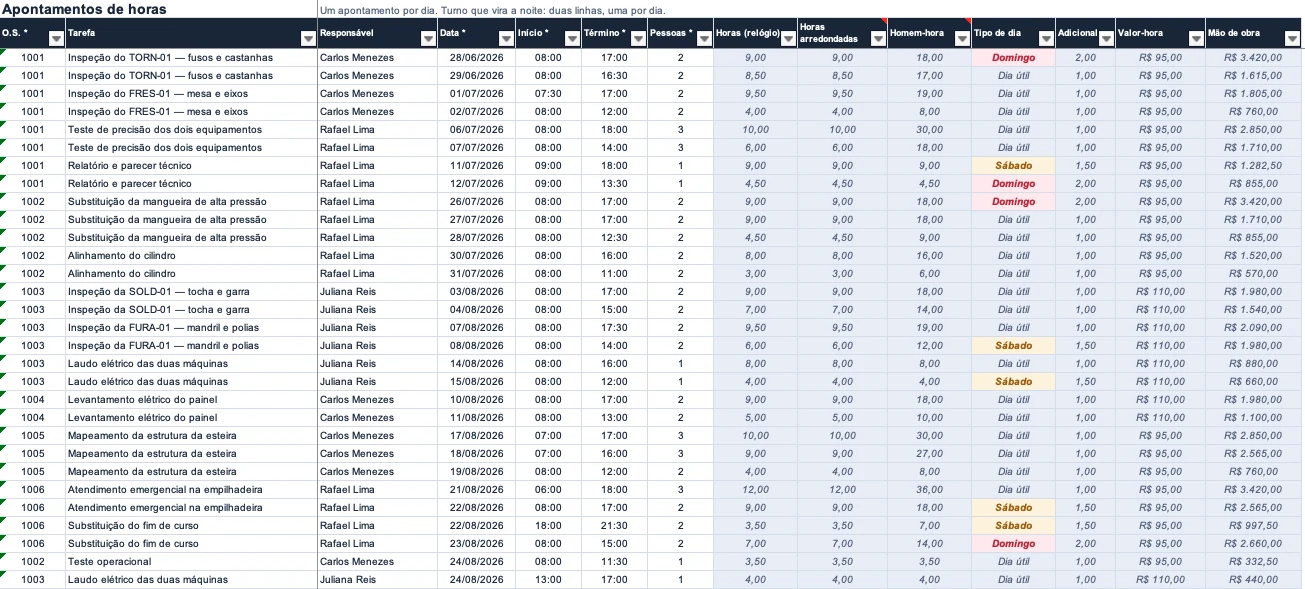Select the Mão de obra cell R$ 440,00
The width and height of the screenshot is (1305, 589).
[x=1255, y=580]
